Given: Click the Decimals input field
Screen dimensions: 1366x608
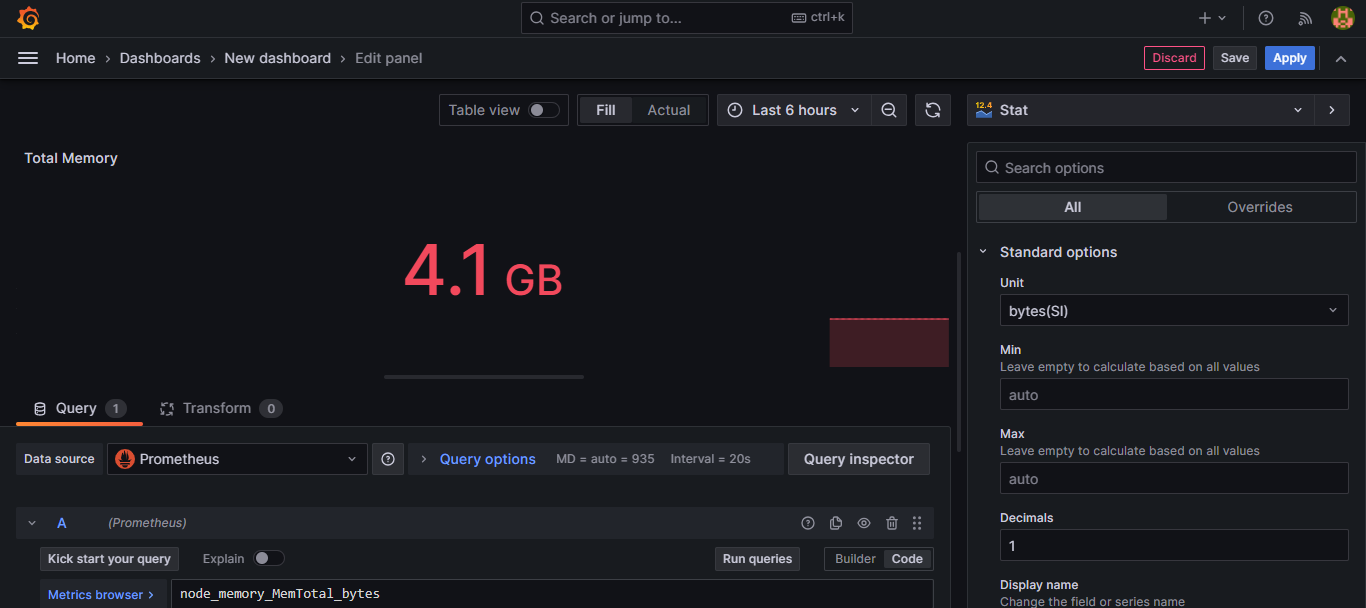Looking at the screenshot, I should pyautogui.click(x=1173, y=546).
